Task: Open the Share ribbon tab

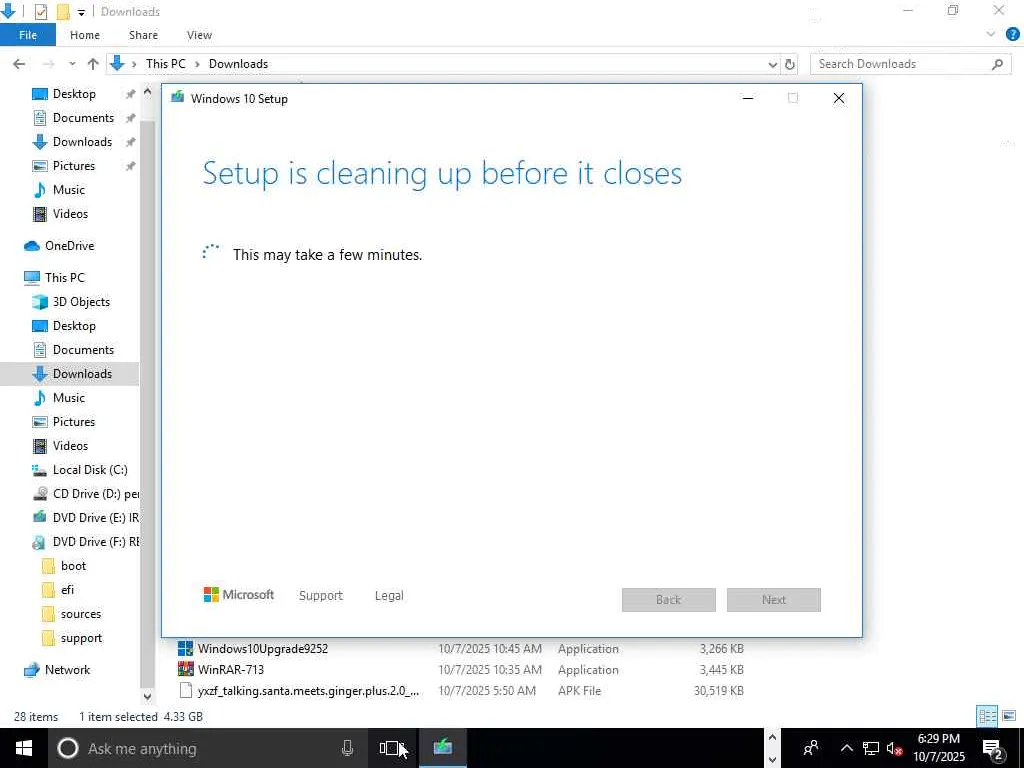Action: tap(143, 35)
